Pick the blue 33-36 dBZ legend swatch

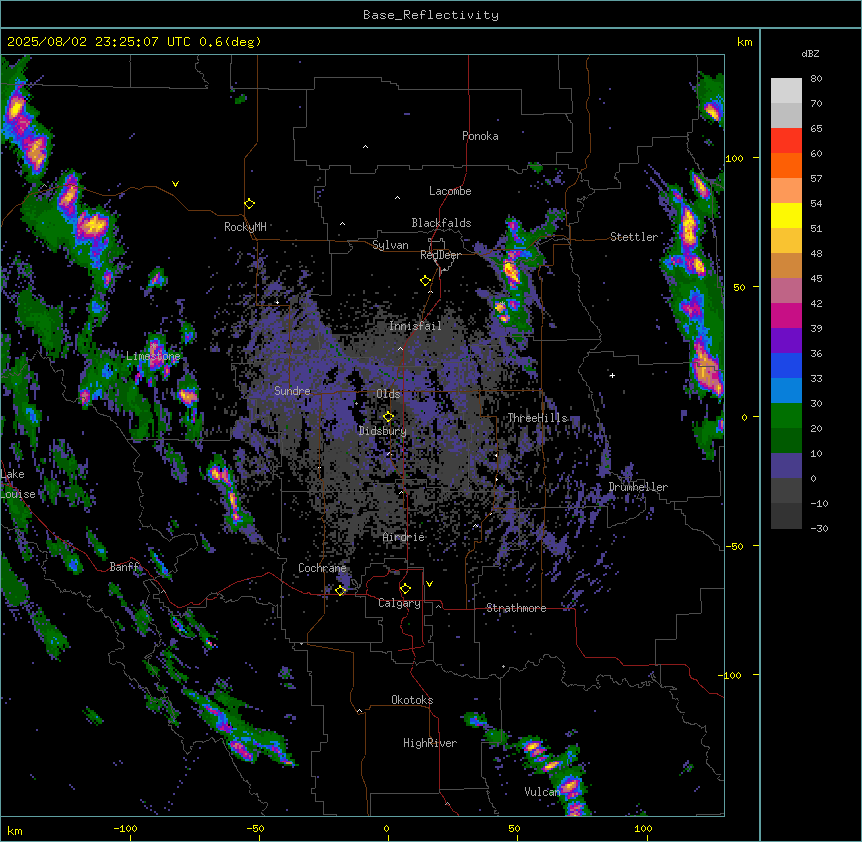click(x=786, y=365)
